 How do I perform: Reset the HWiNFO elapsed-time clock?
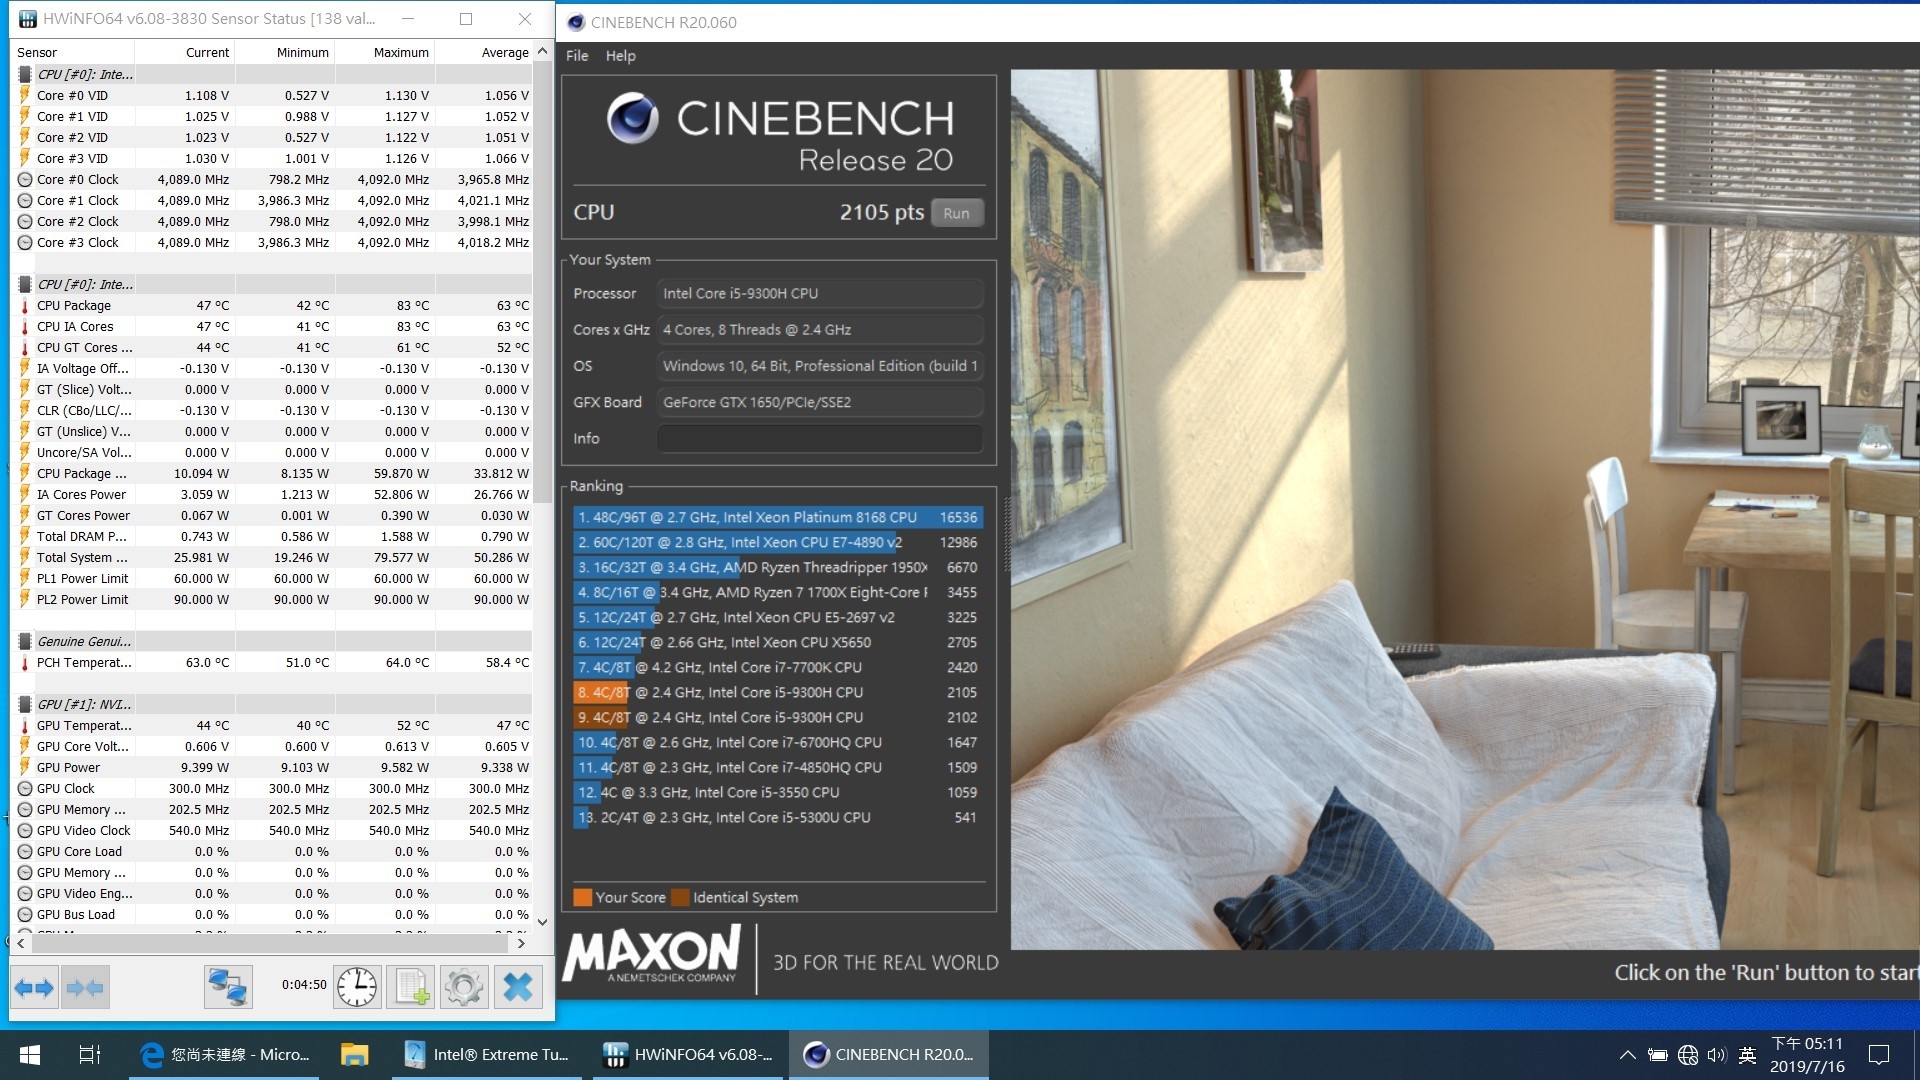pos(357,988)
